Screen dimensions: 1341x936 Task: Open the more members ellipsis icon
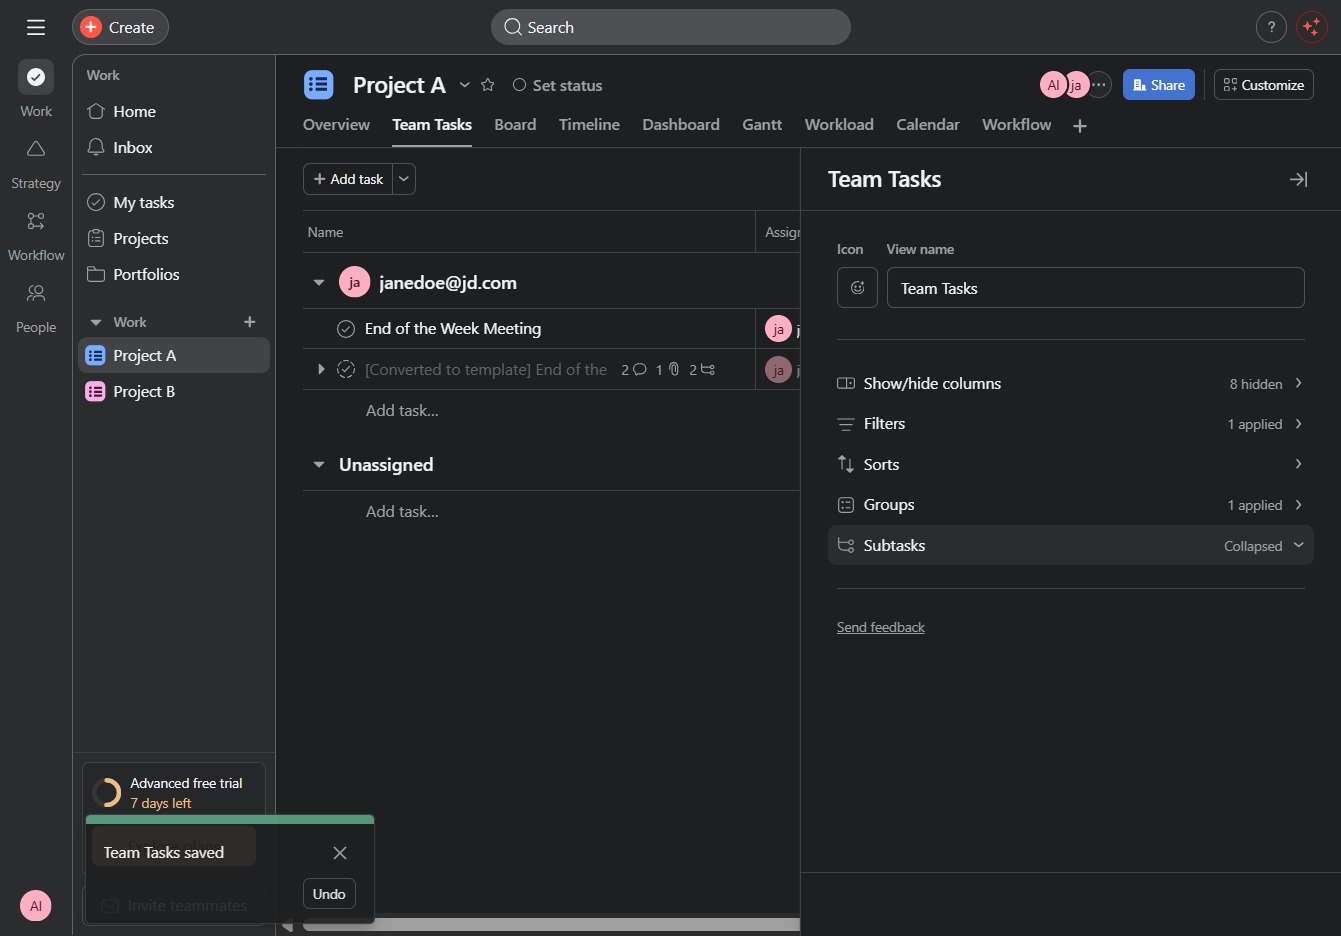click(x=1099, y=85)
